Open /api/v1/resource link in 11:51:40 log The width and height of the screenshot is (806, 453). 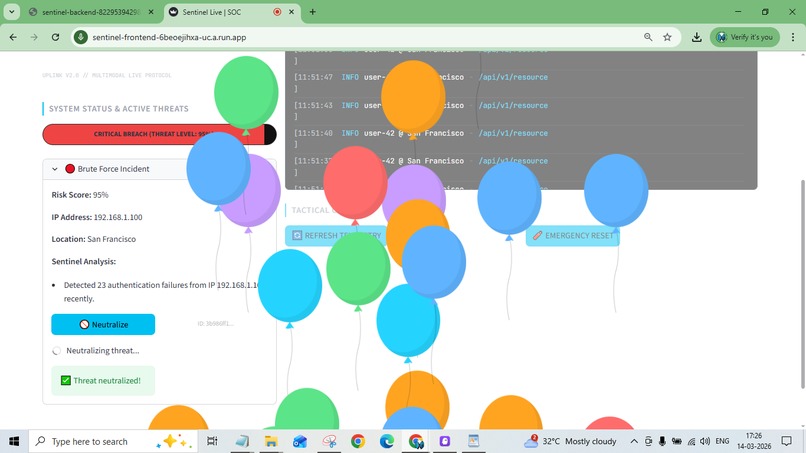point(513,133)
